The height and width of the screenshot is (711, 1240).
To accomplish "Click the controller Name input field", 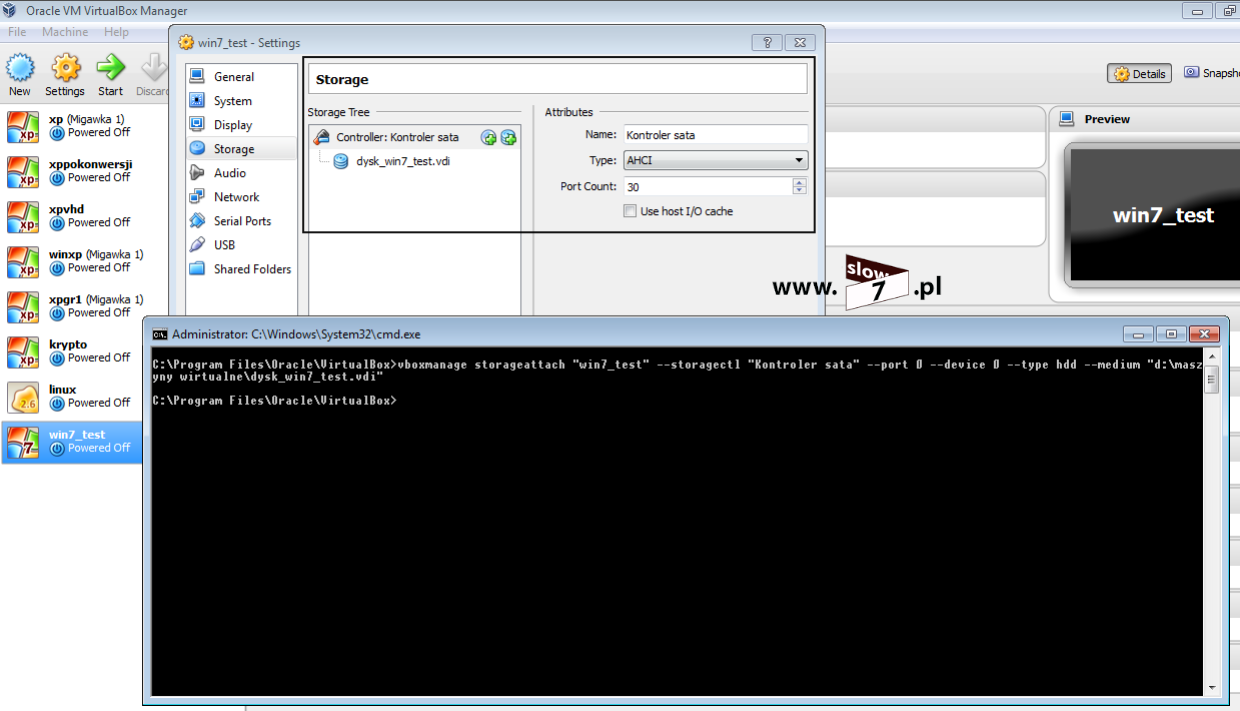I will [715, 135].
